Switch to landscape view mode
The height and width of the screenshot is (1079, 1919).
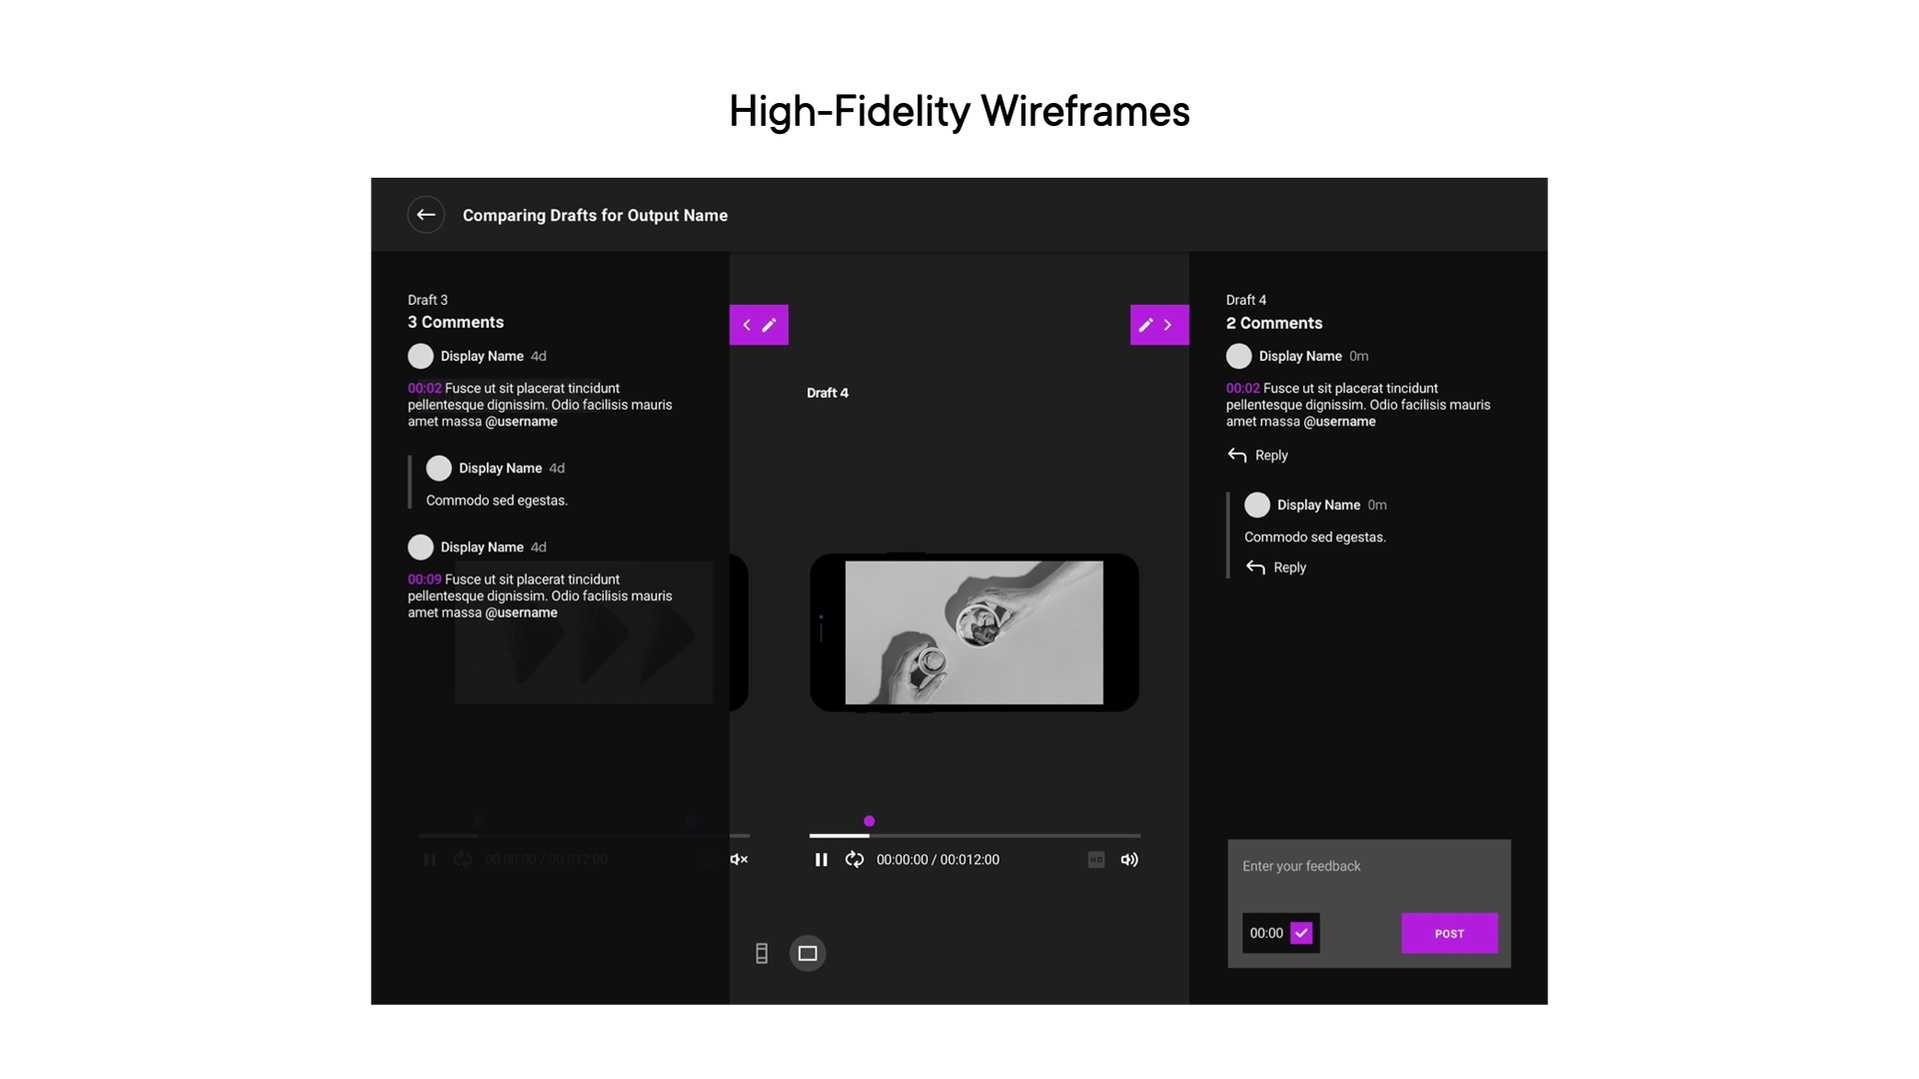coord(808,954)
